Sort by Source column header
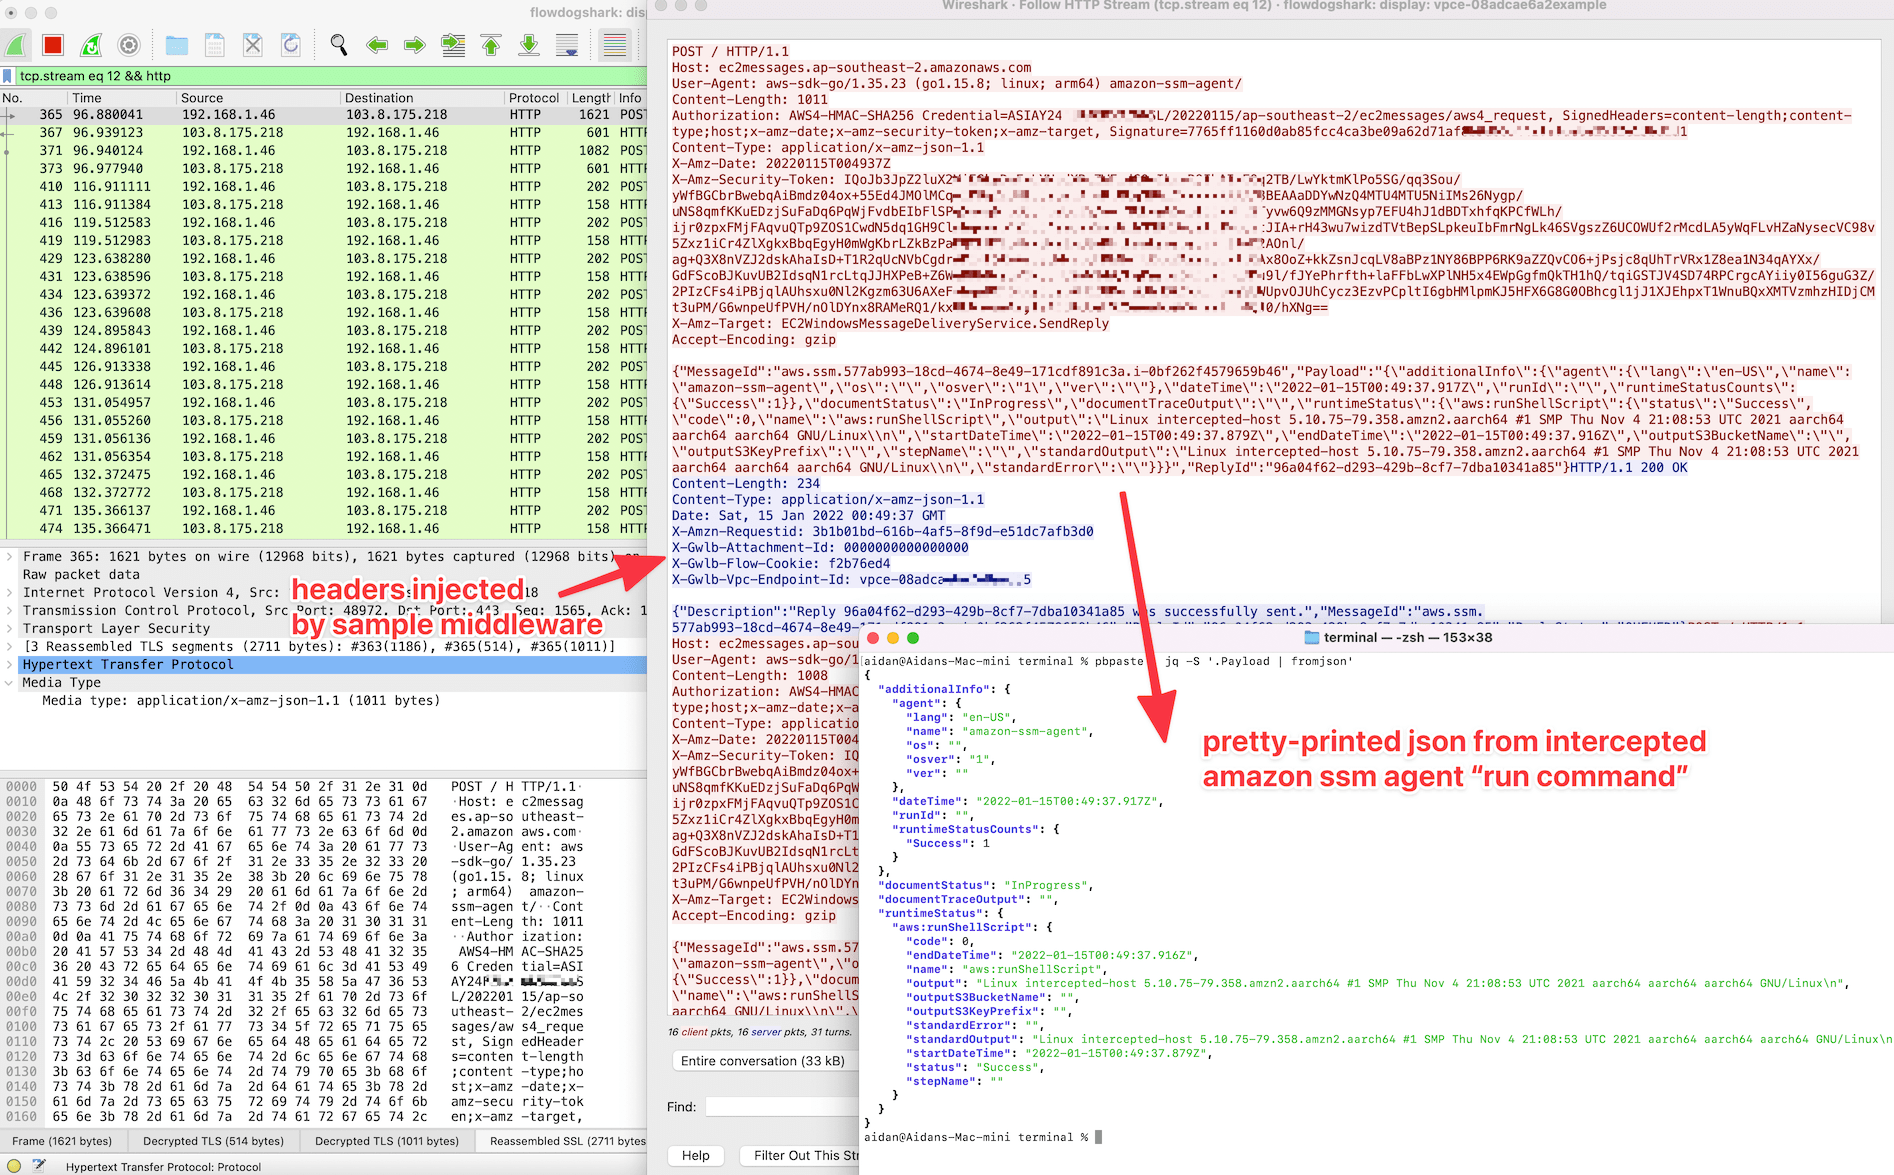 coord(257,98)
